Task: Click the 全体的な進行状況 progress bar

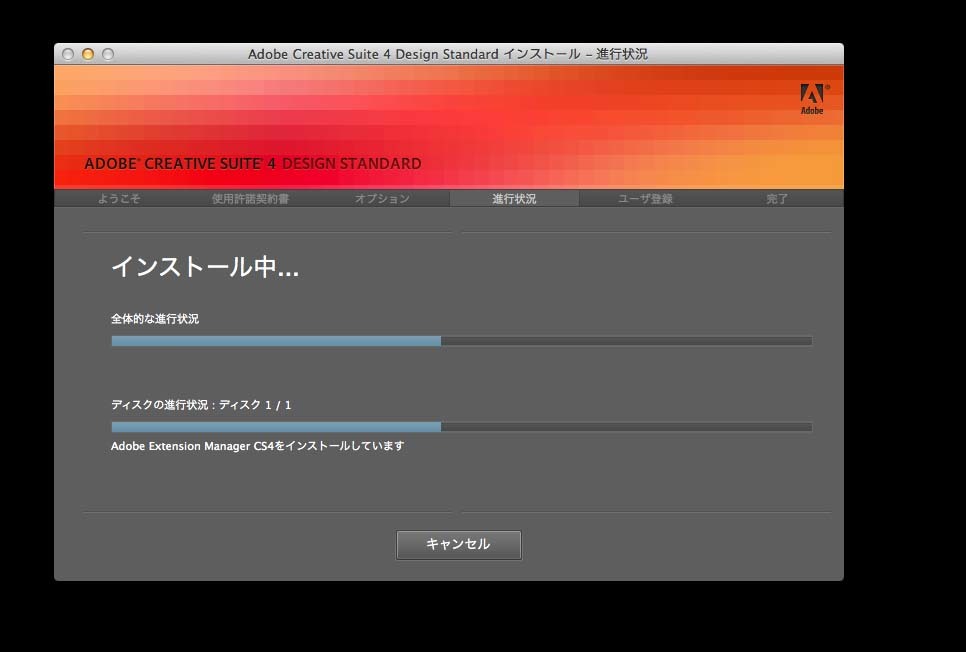Action: click(461, 341)
